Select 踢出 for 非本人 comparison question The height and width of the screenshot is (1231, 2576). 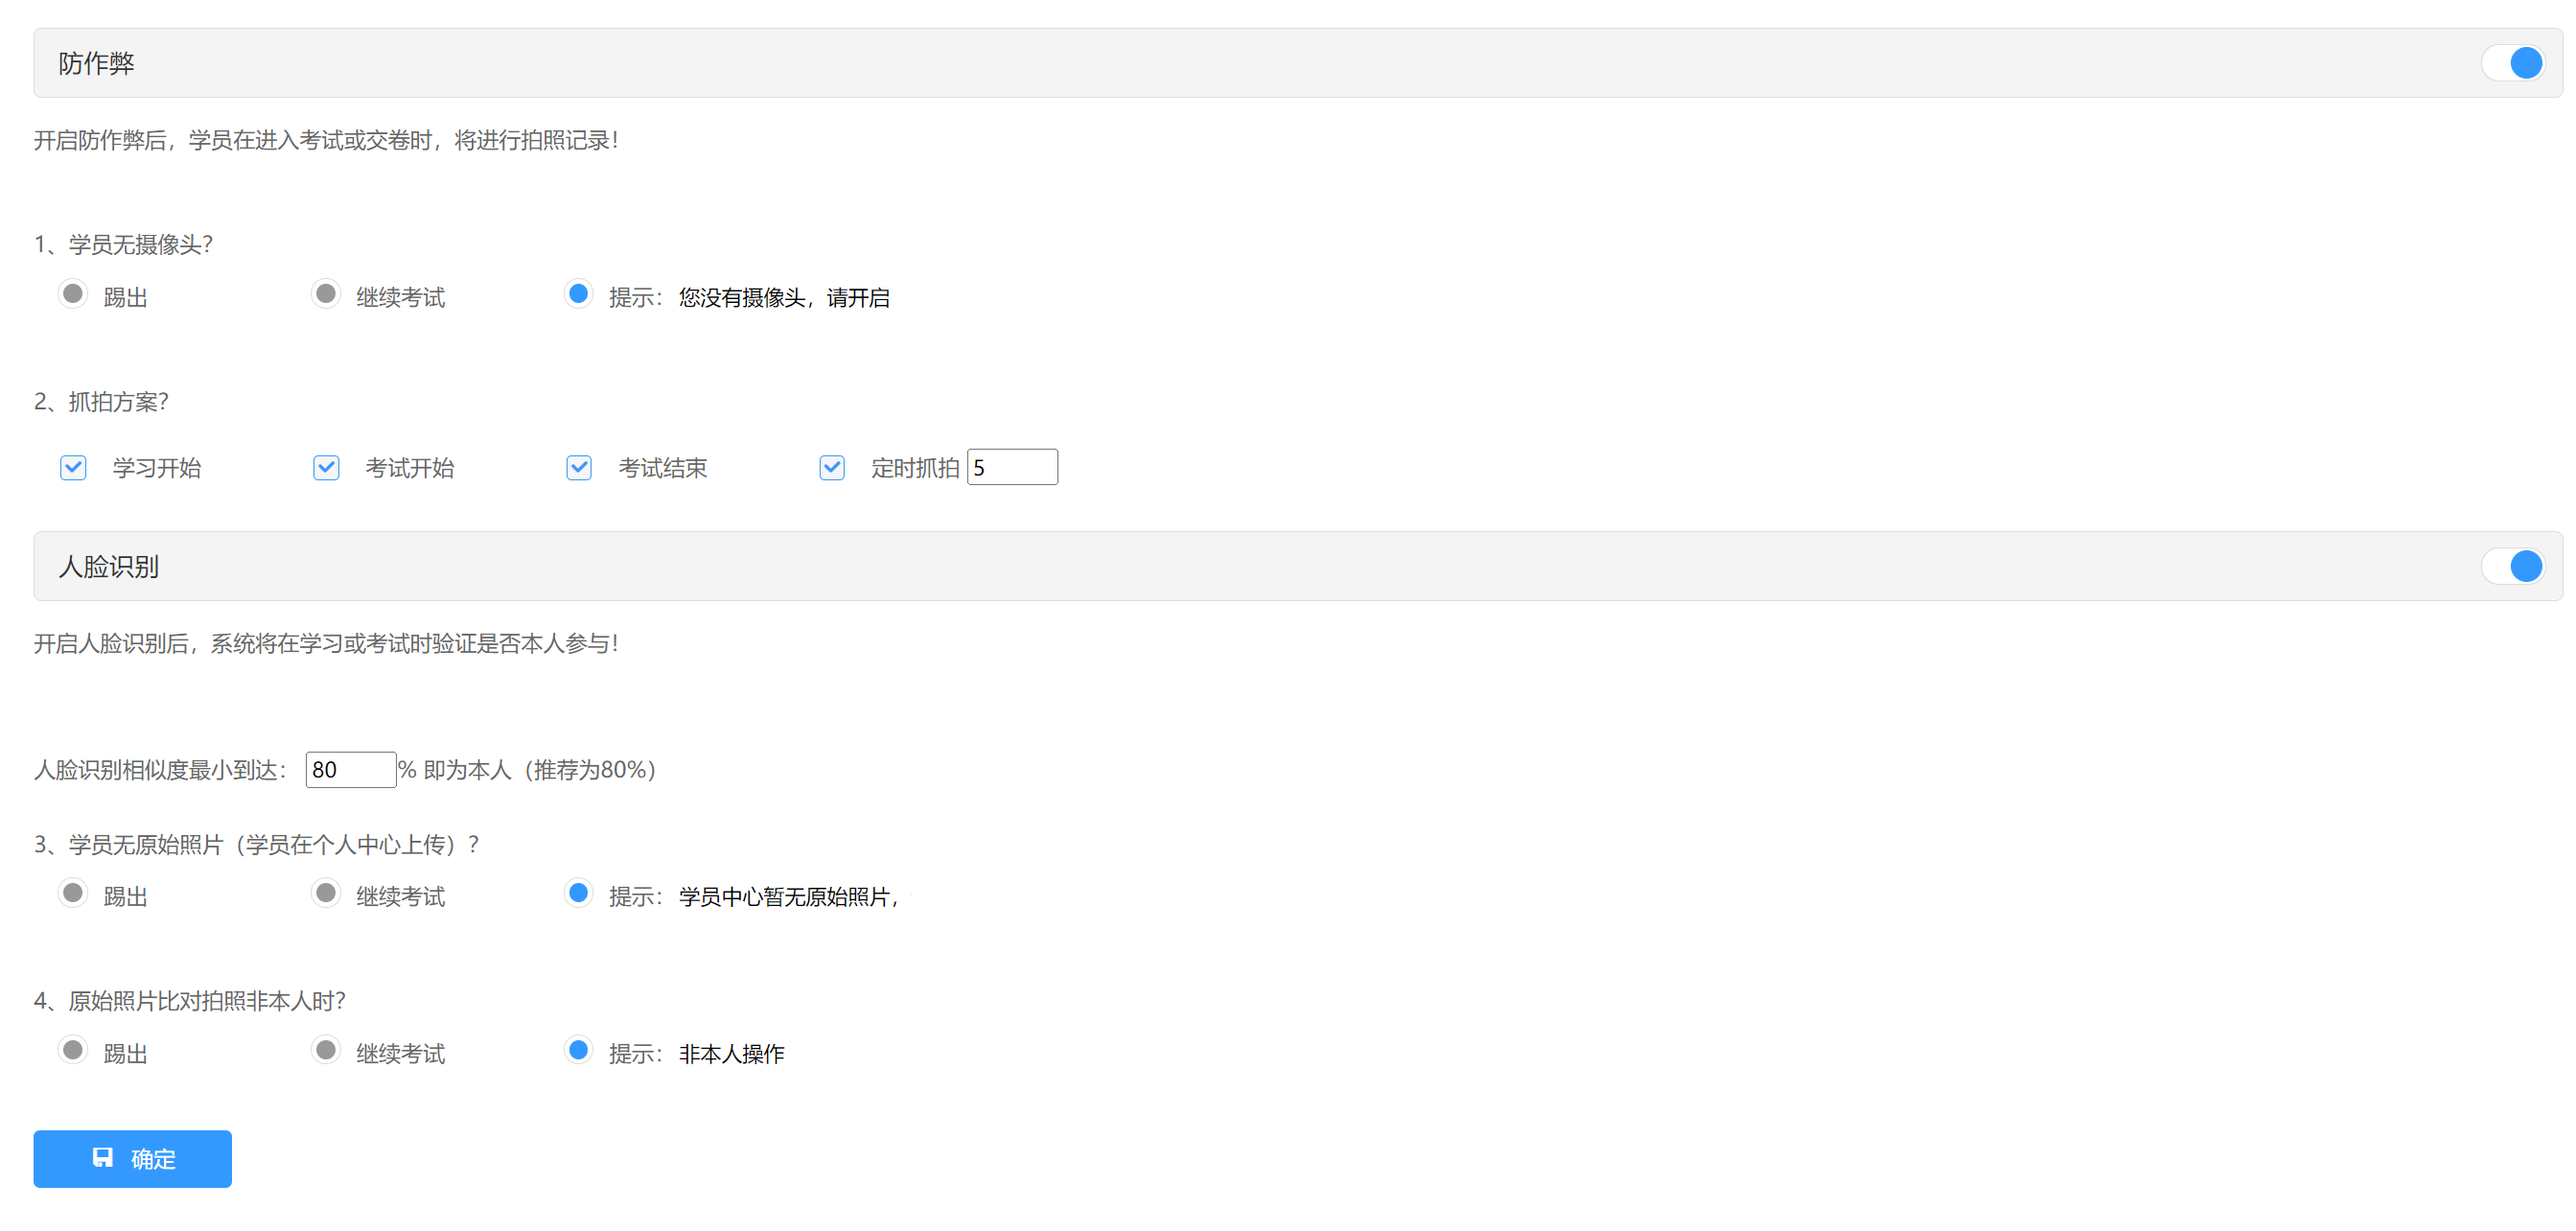[x=73, y=1050]
